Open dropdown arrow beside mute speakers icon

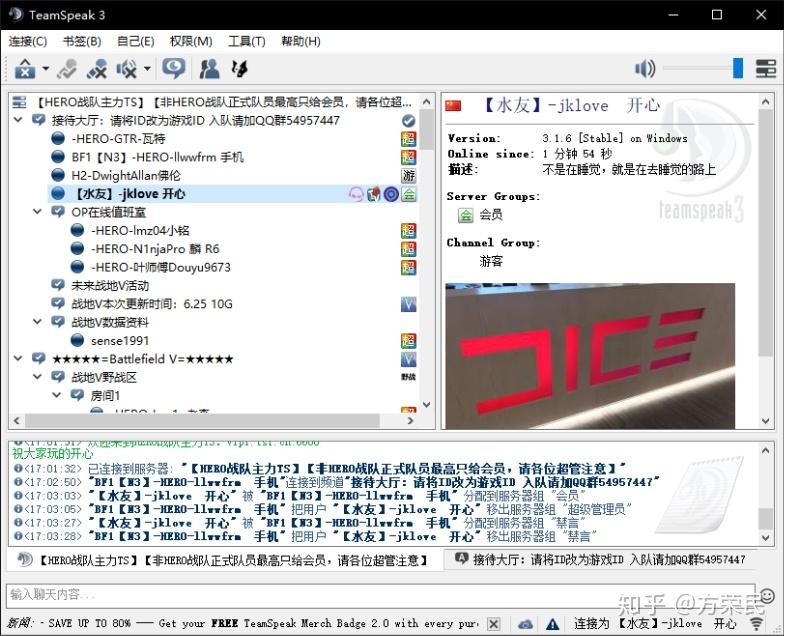147,69
